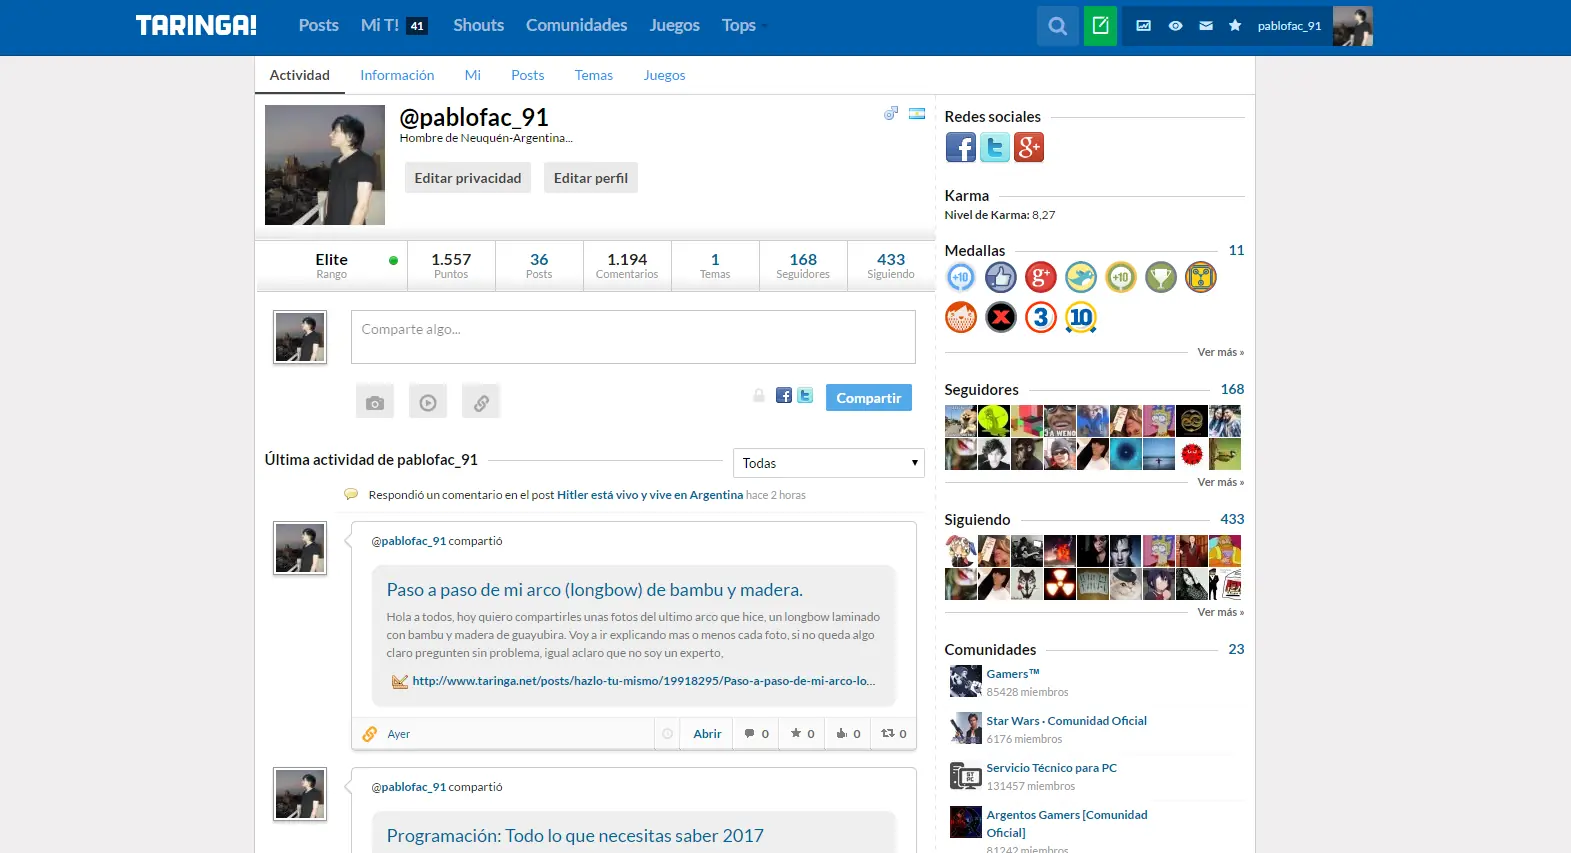Click the trophy cup medal icon

click(x=1161, y=277)
